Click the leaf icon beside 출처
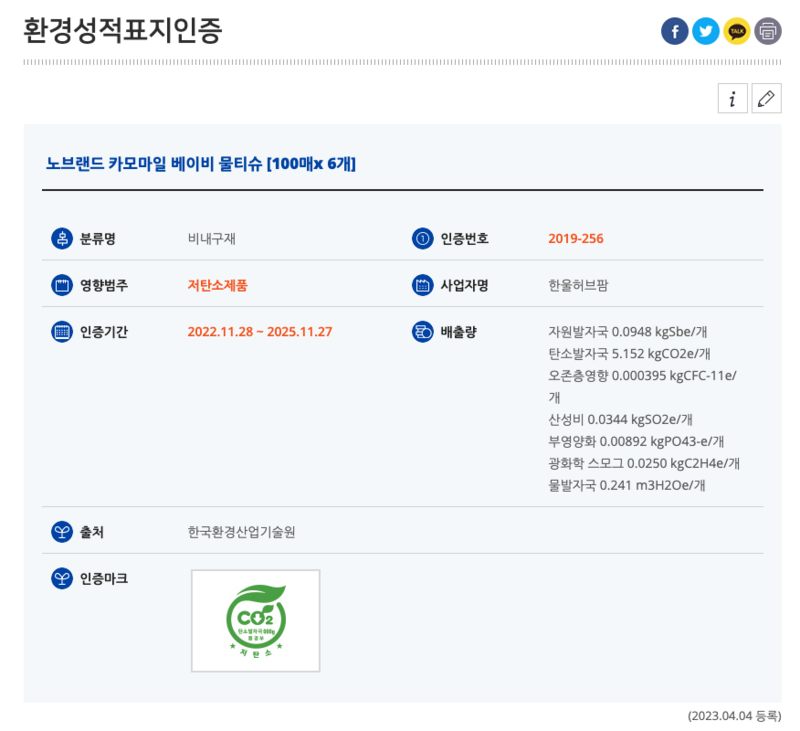The height and width of the screenshot is (731, 800). pyautogui.click(x=62, y=531)
